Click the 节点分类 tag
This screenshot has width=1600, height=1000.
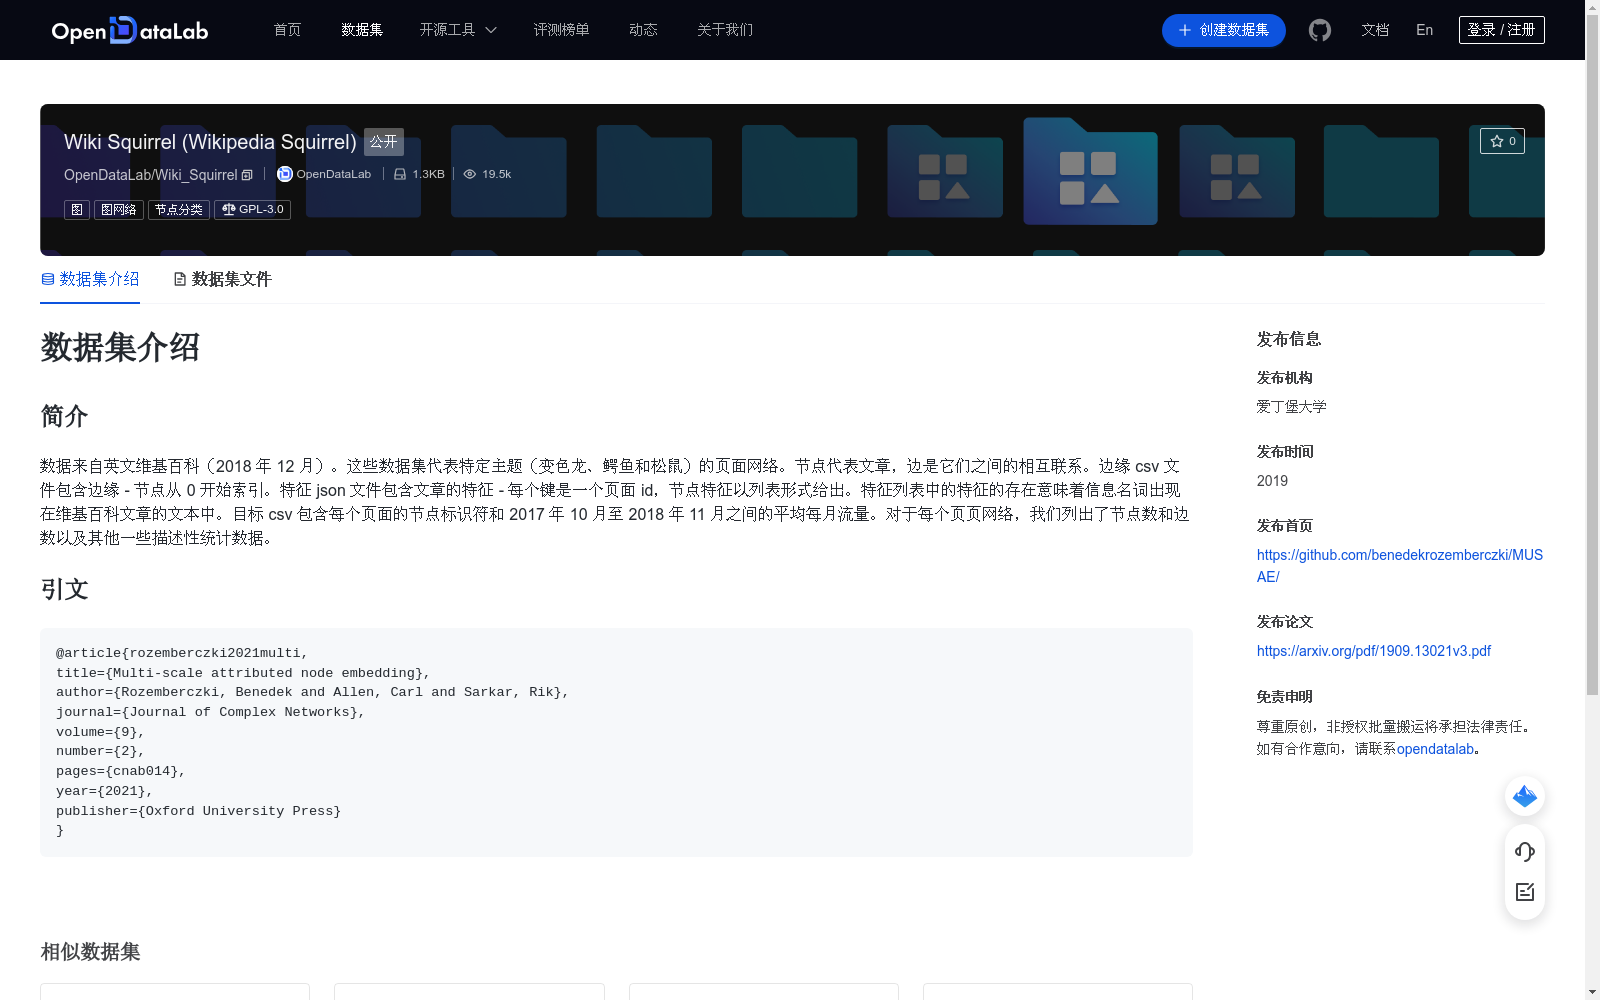[x=179, y=210]
